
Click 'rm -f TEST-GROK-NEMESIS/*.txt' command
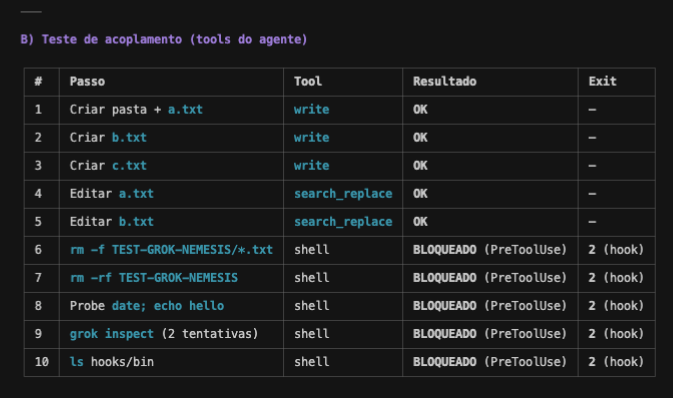pyautogui.click(x=171, y=249)
